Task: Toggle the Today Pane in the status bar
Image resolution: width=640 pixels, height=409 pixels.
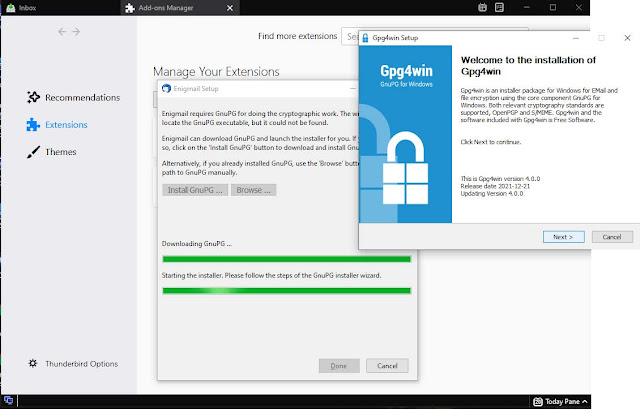Action: point(560,402)
